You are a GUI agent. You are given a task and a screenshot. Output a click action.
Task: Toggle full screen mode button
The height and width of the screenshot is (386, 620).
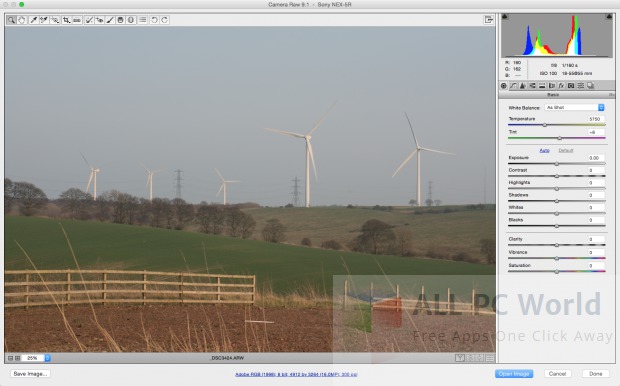tap(489, 20)
